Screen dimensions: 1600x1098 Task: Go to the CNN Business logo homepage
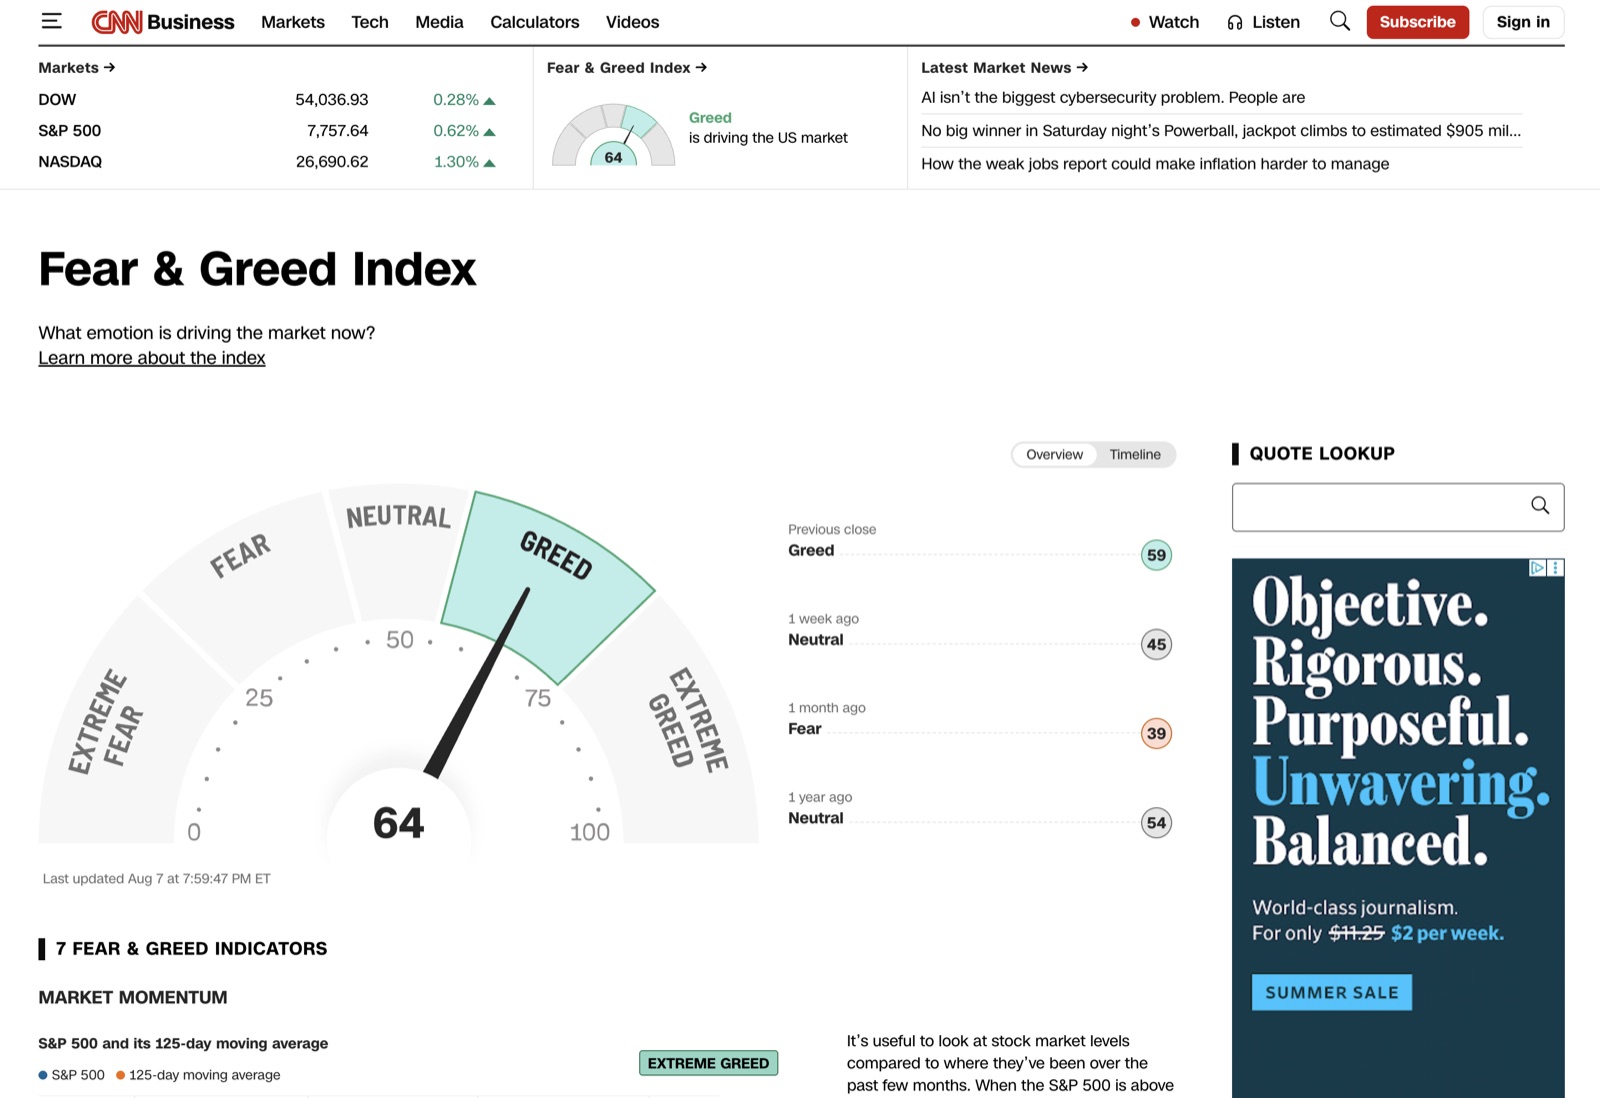point(163,22)
